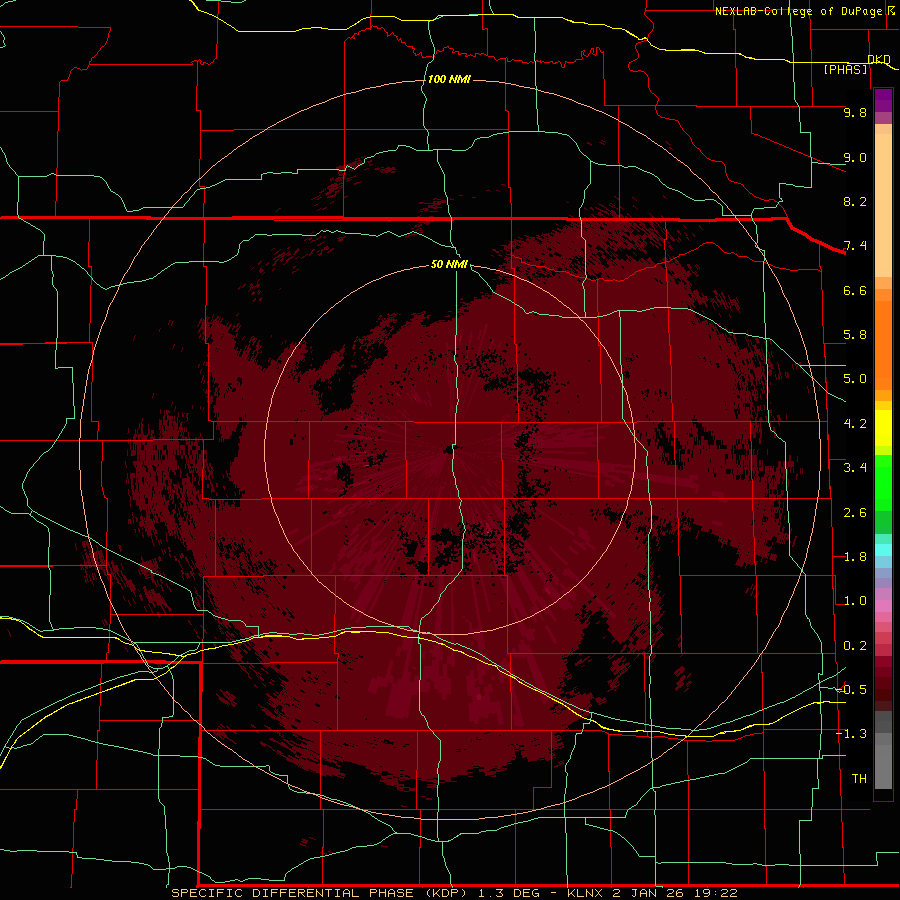Click the DKD label above the legend
Image resolution: width=900 pixels, height=900 pixels.
coord(879,59)
